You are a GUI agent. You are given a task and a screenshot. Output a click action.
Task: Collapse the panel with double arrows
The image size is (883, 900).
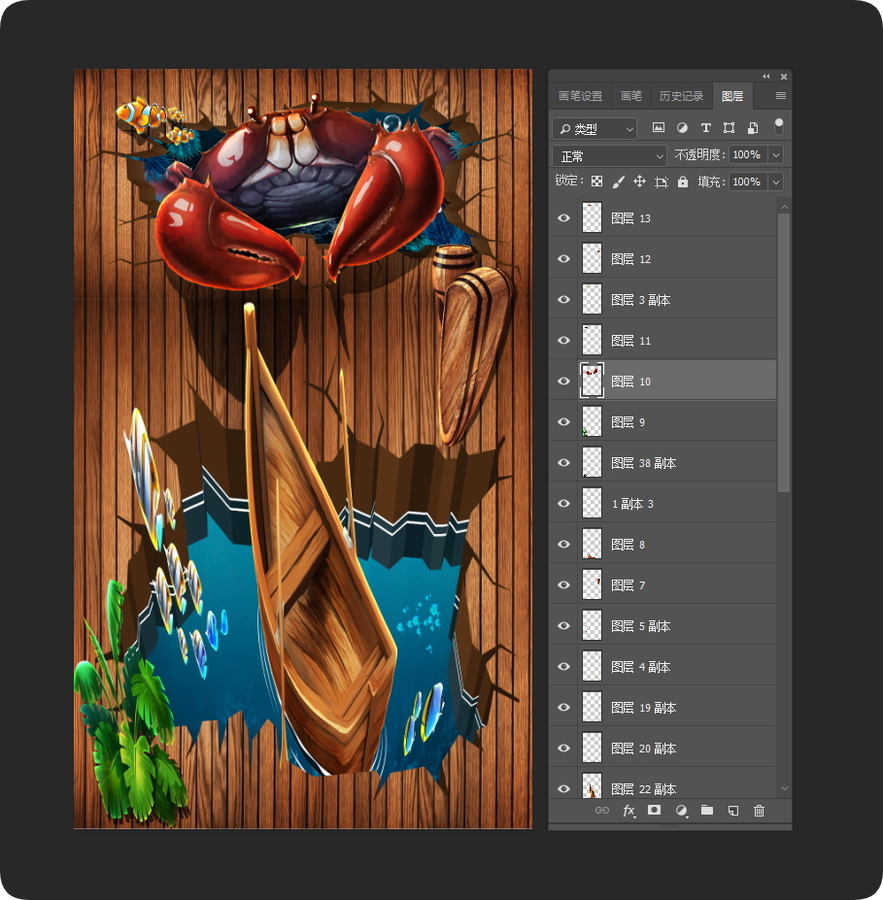point(766,76)
